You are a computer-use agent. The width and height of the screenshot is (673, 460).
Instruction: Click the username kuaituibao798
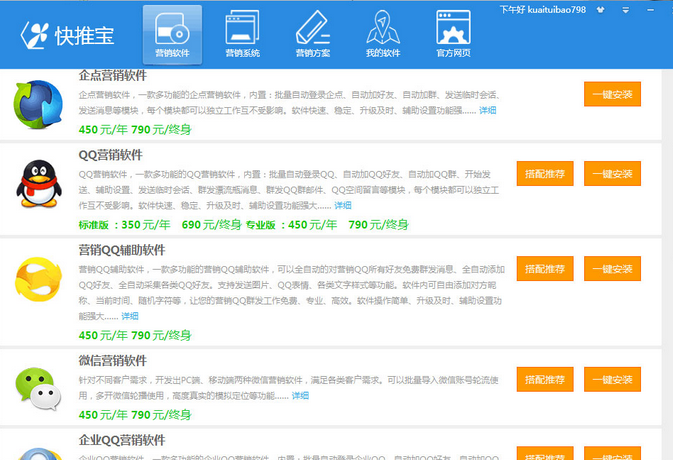[x=556, y=9]
